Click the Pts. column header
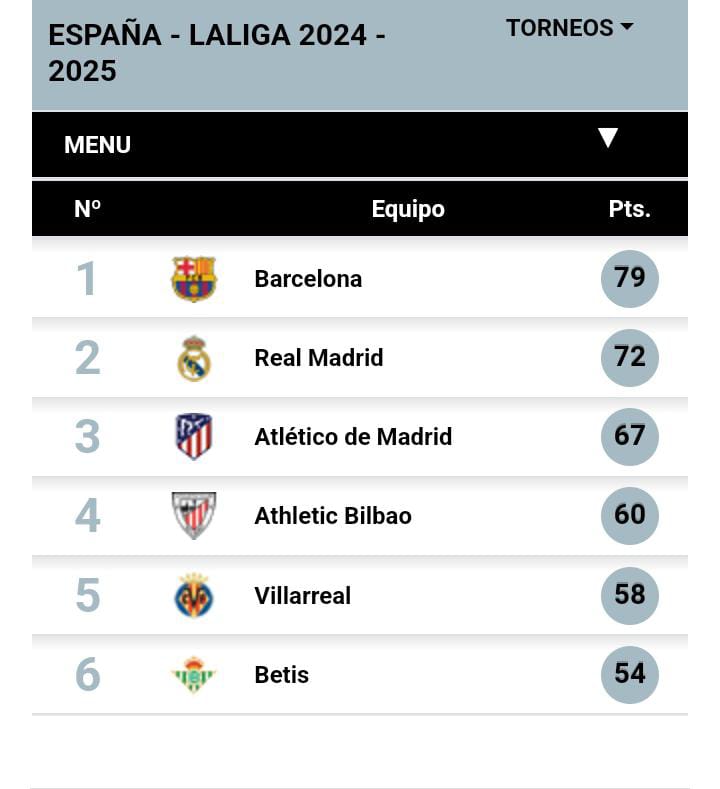 click(629, 209)
